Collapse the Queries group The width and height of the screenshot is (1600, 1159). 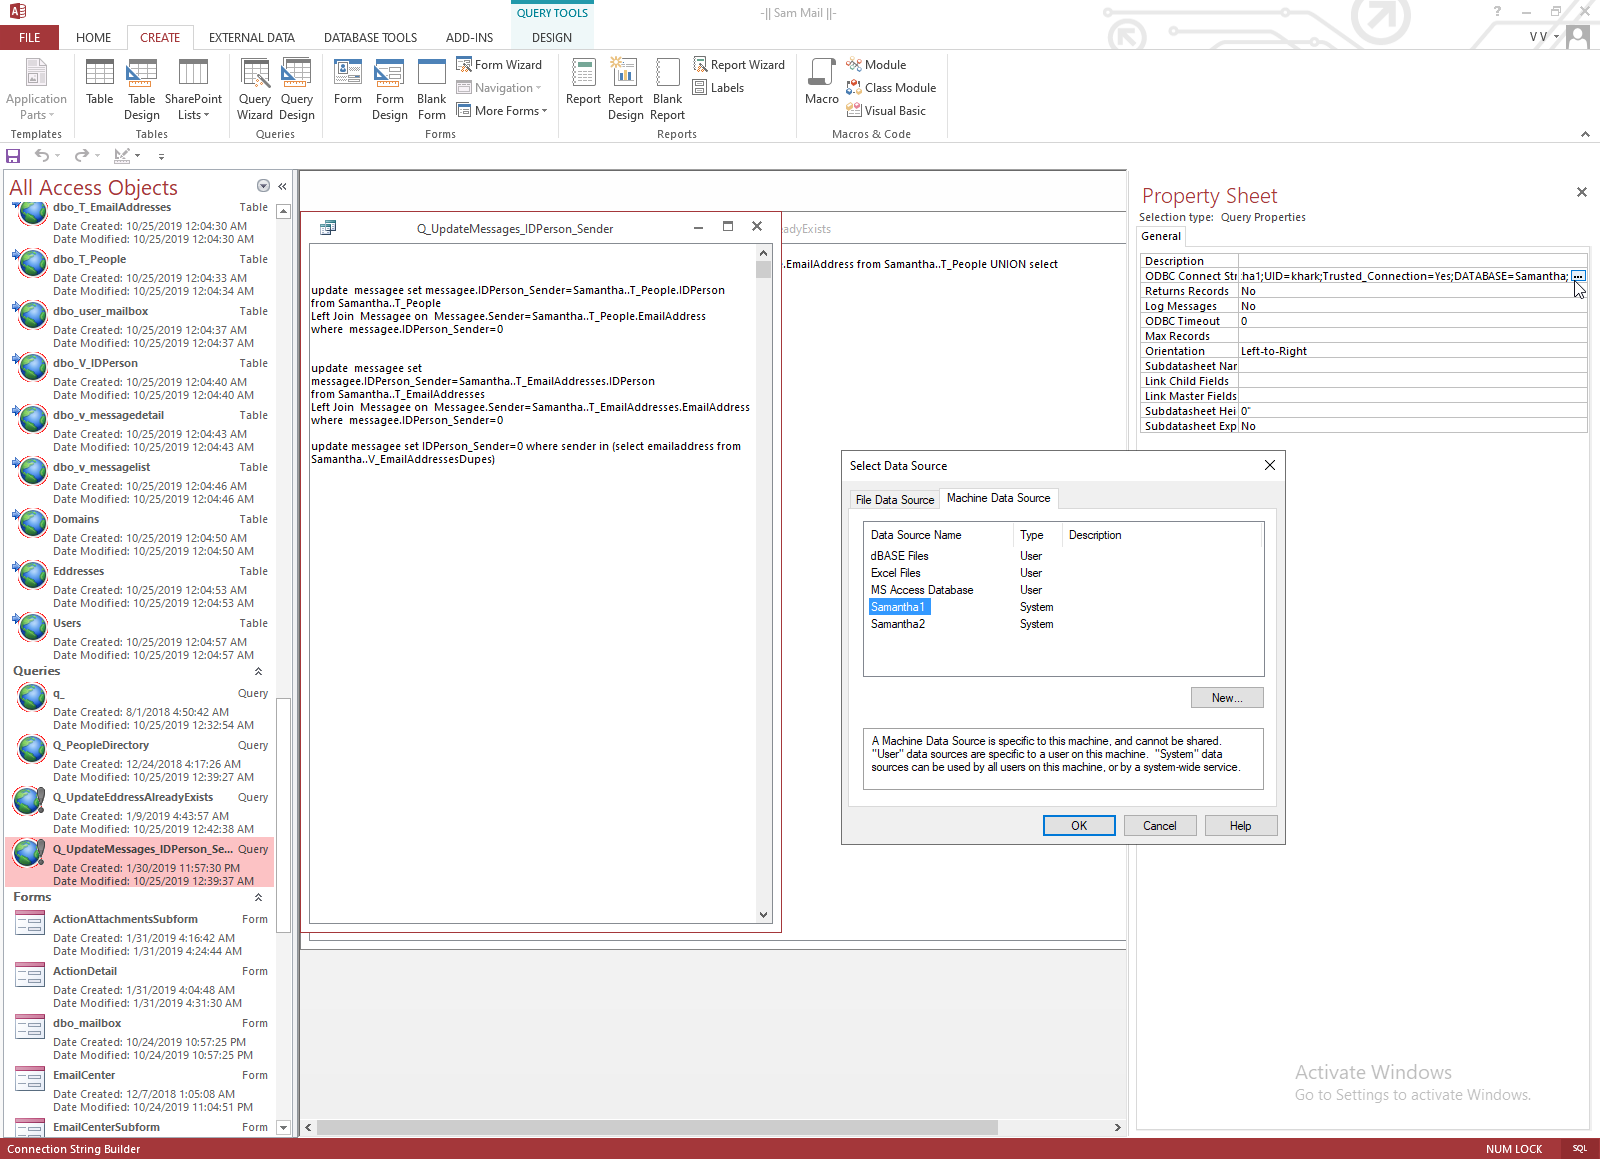pos(258,672)
